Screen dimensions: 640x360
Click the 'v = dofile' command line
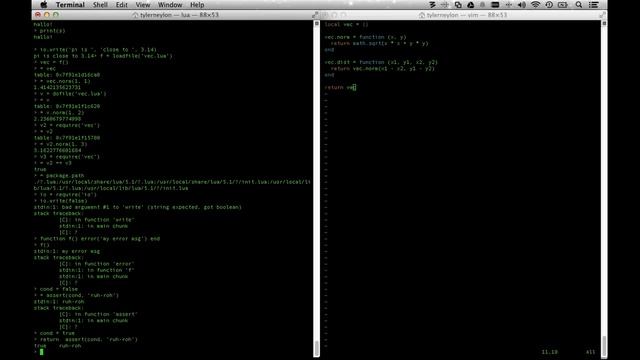(x=70, y=93)
